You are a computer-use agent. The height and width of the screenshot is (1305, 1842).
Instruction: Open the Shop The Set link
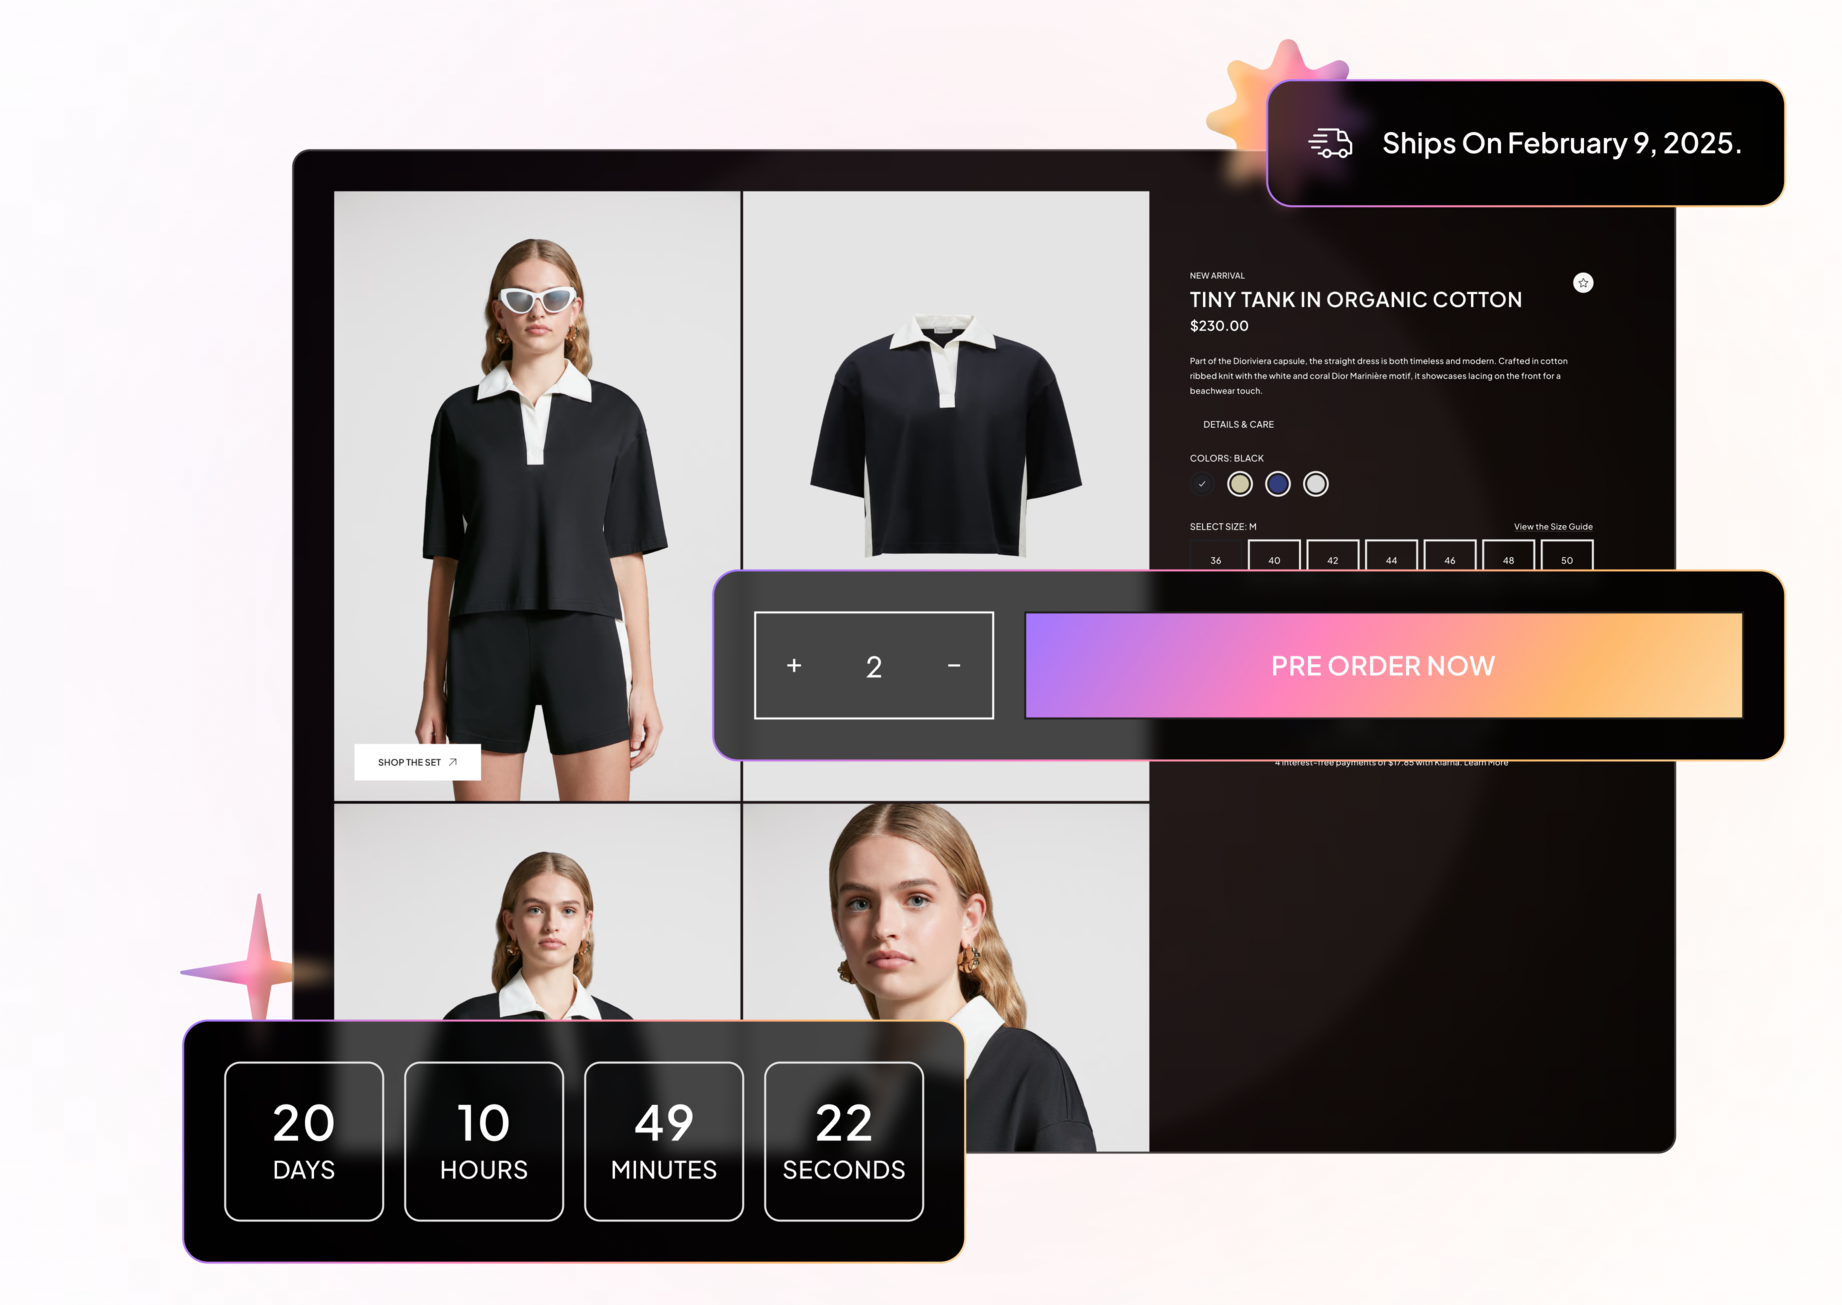(x=417, y=762)
